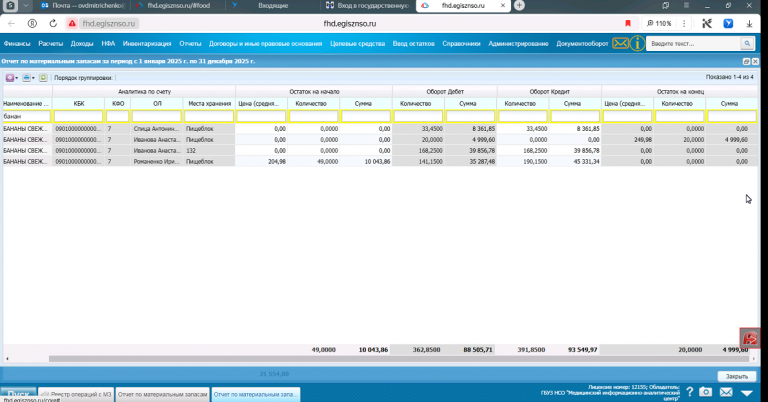This screenshot has width=768, height=402.
Task: Click the camera screenshot icon at bottom
Action: pos(705,392)
